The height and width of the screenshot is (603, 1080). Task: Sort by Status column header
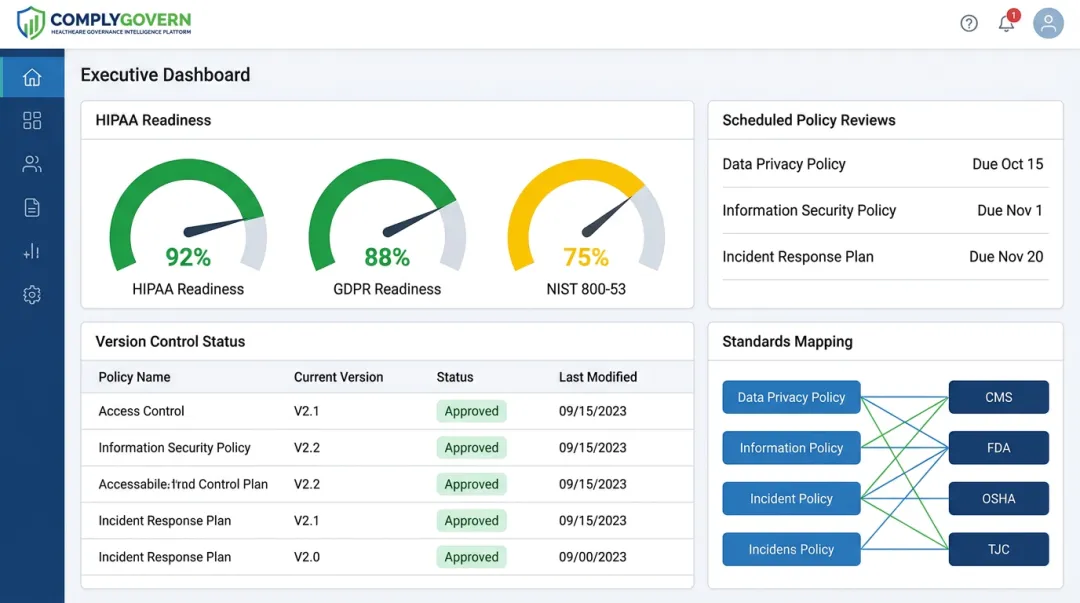click(x=455, y=377)
